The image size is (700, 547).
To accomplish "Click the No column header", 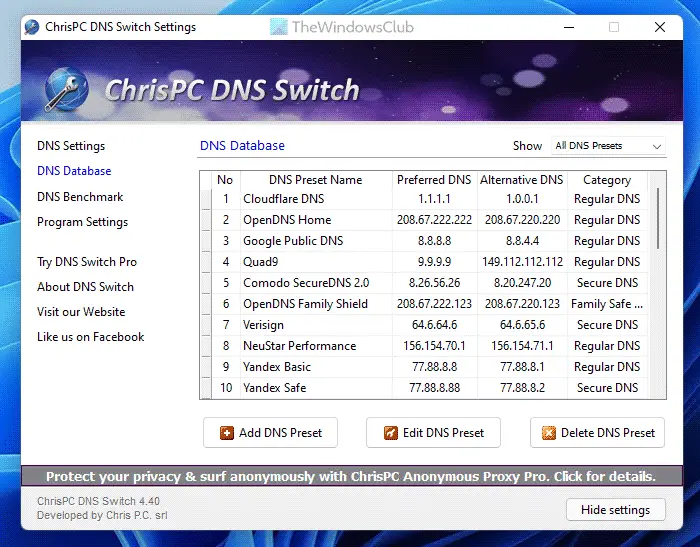I will [225, 180].
